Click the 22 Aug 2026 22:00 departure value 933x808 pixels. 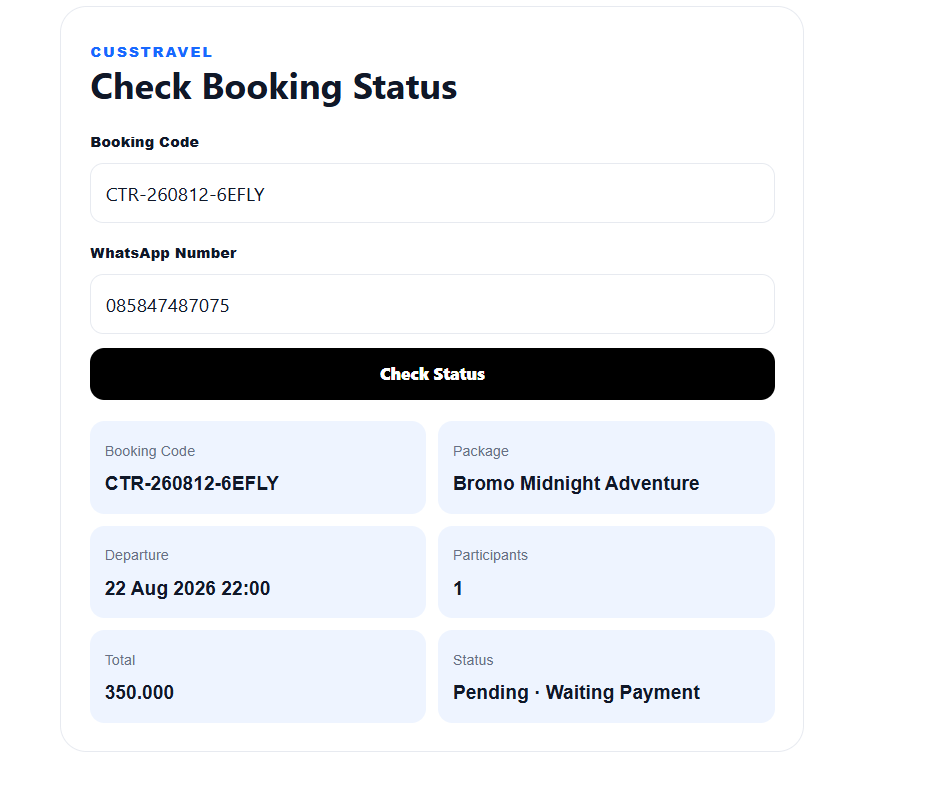point(187,588)
